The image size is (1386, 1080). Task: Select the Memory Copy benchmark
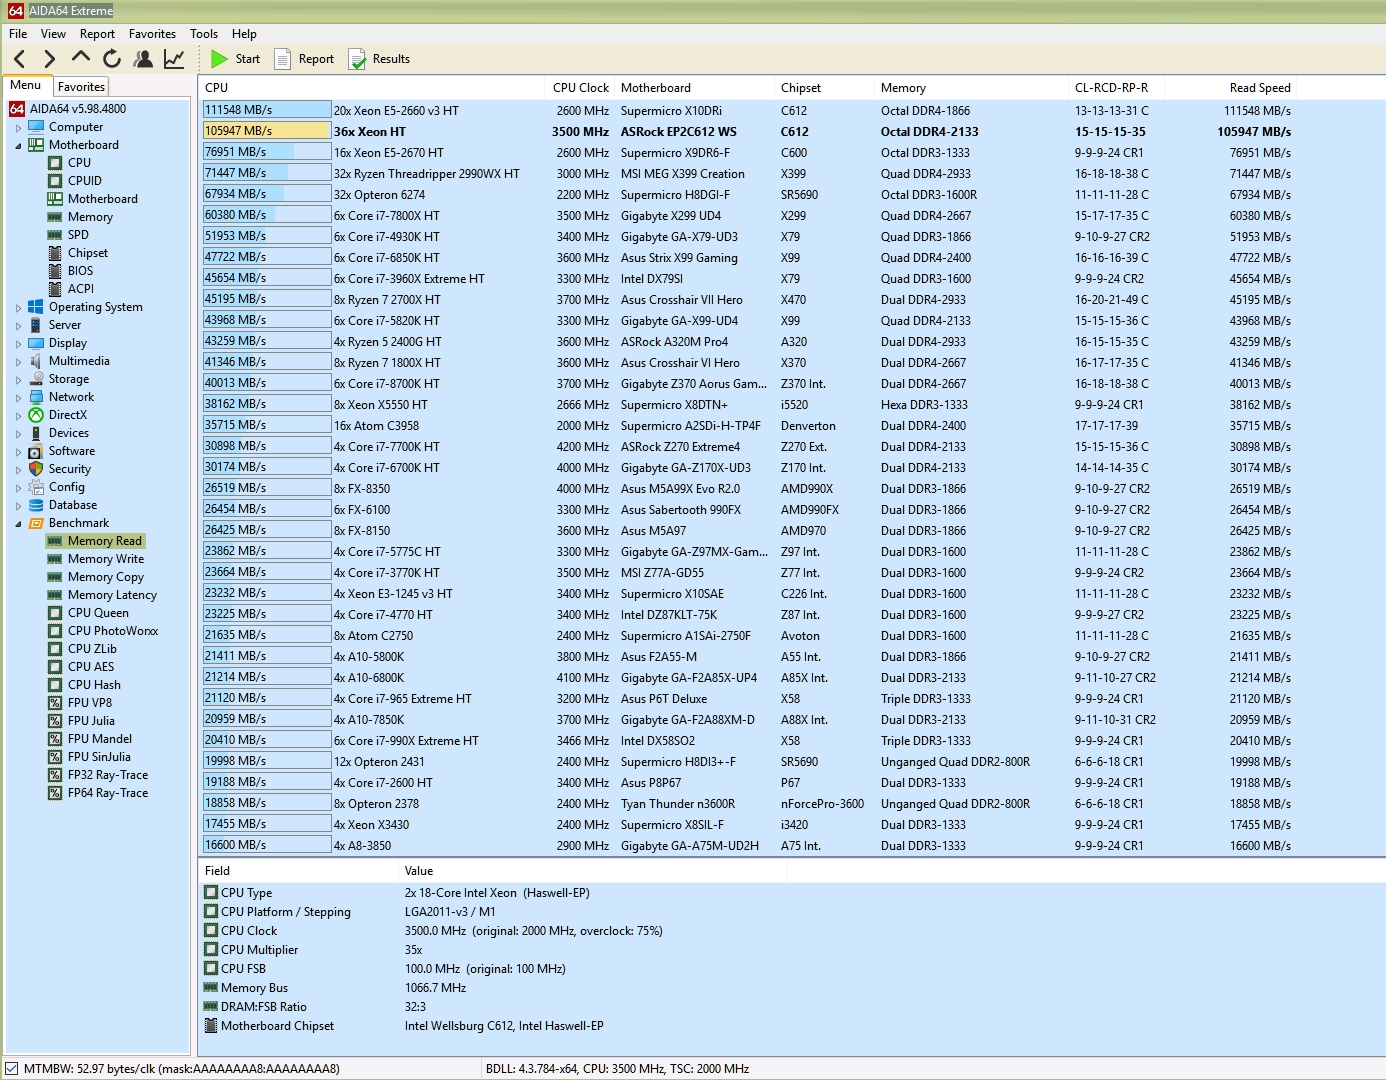(x=106, y=577)
